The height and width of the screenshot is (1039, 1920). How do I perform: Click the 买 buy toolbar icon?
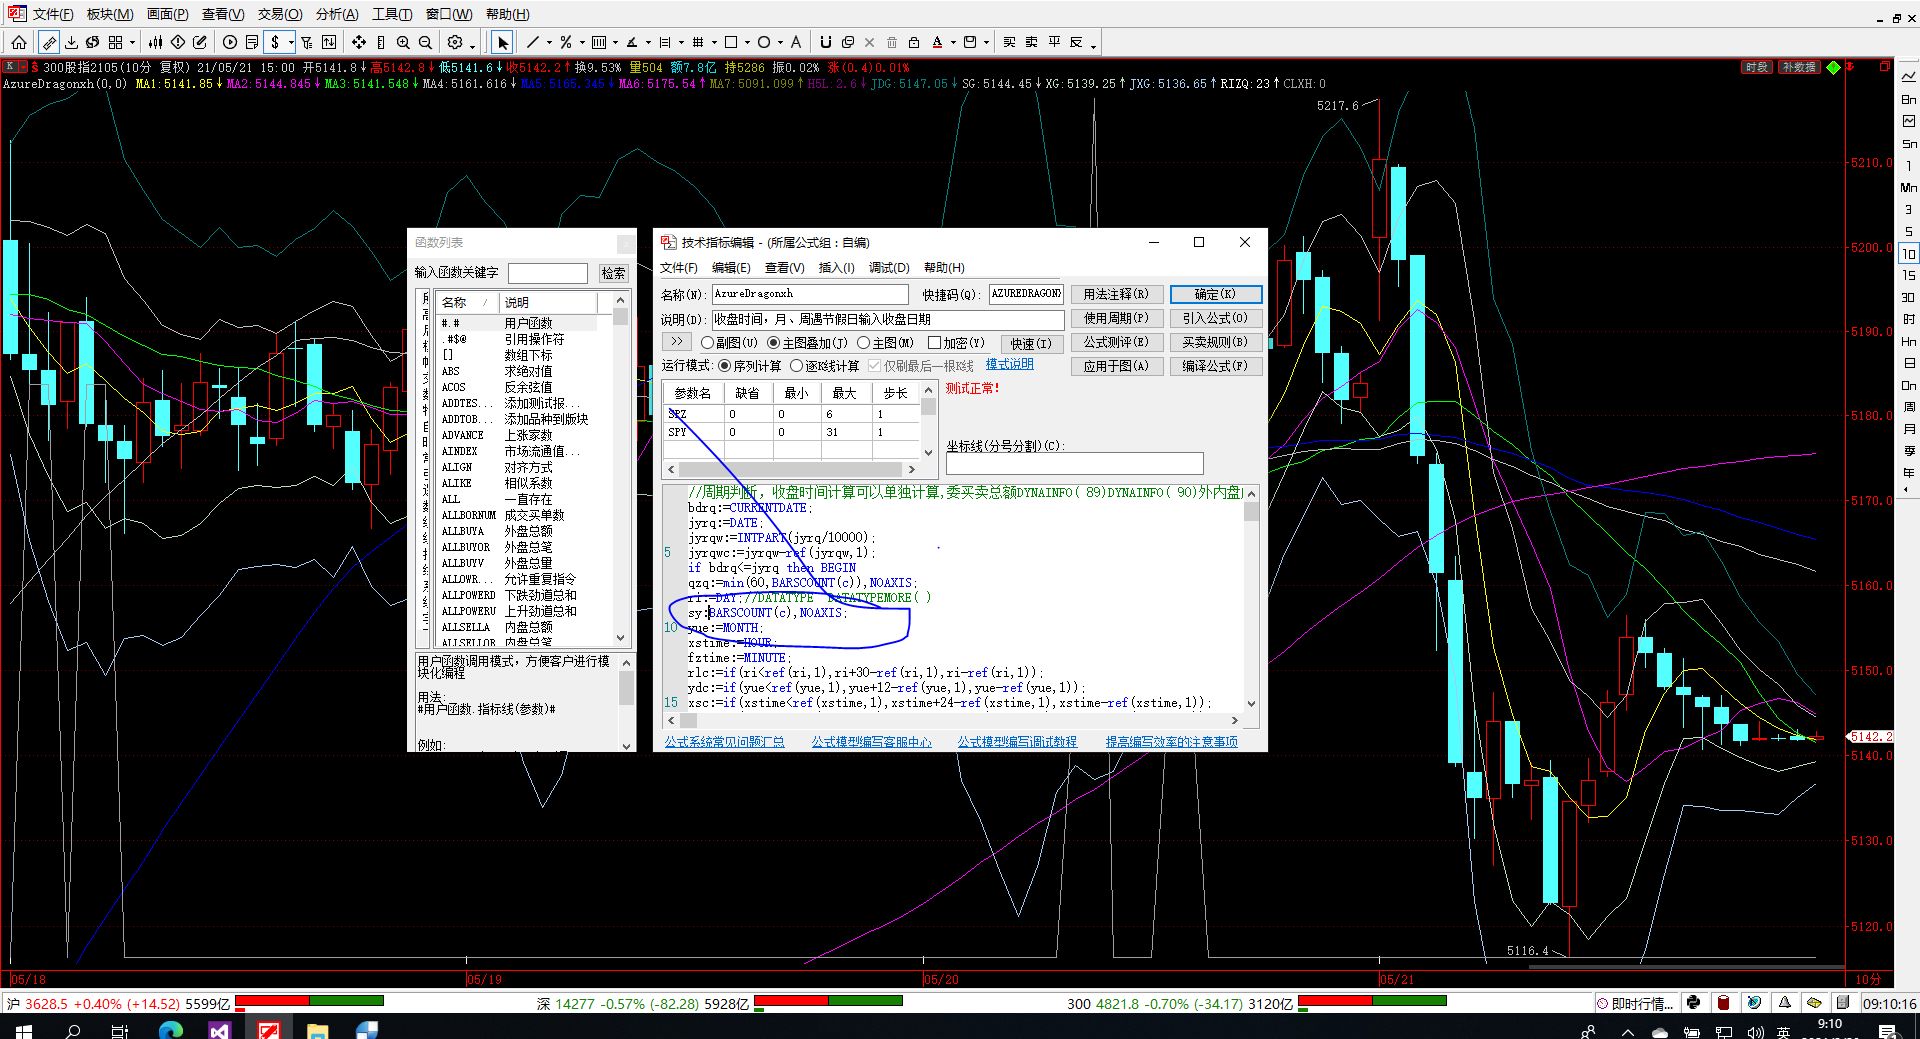(x=1009, y=42)
